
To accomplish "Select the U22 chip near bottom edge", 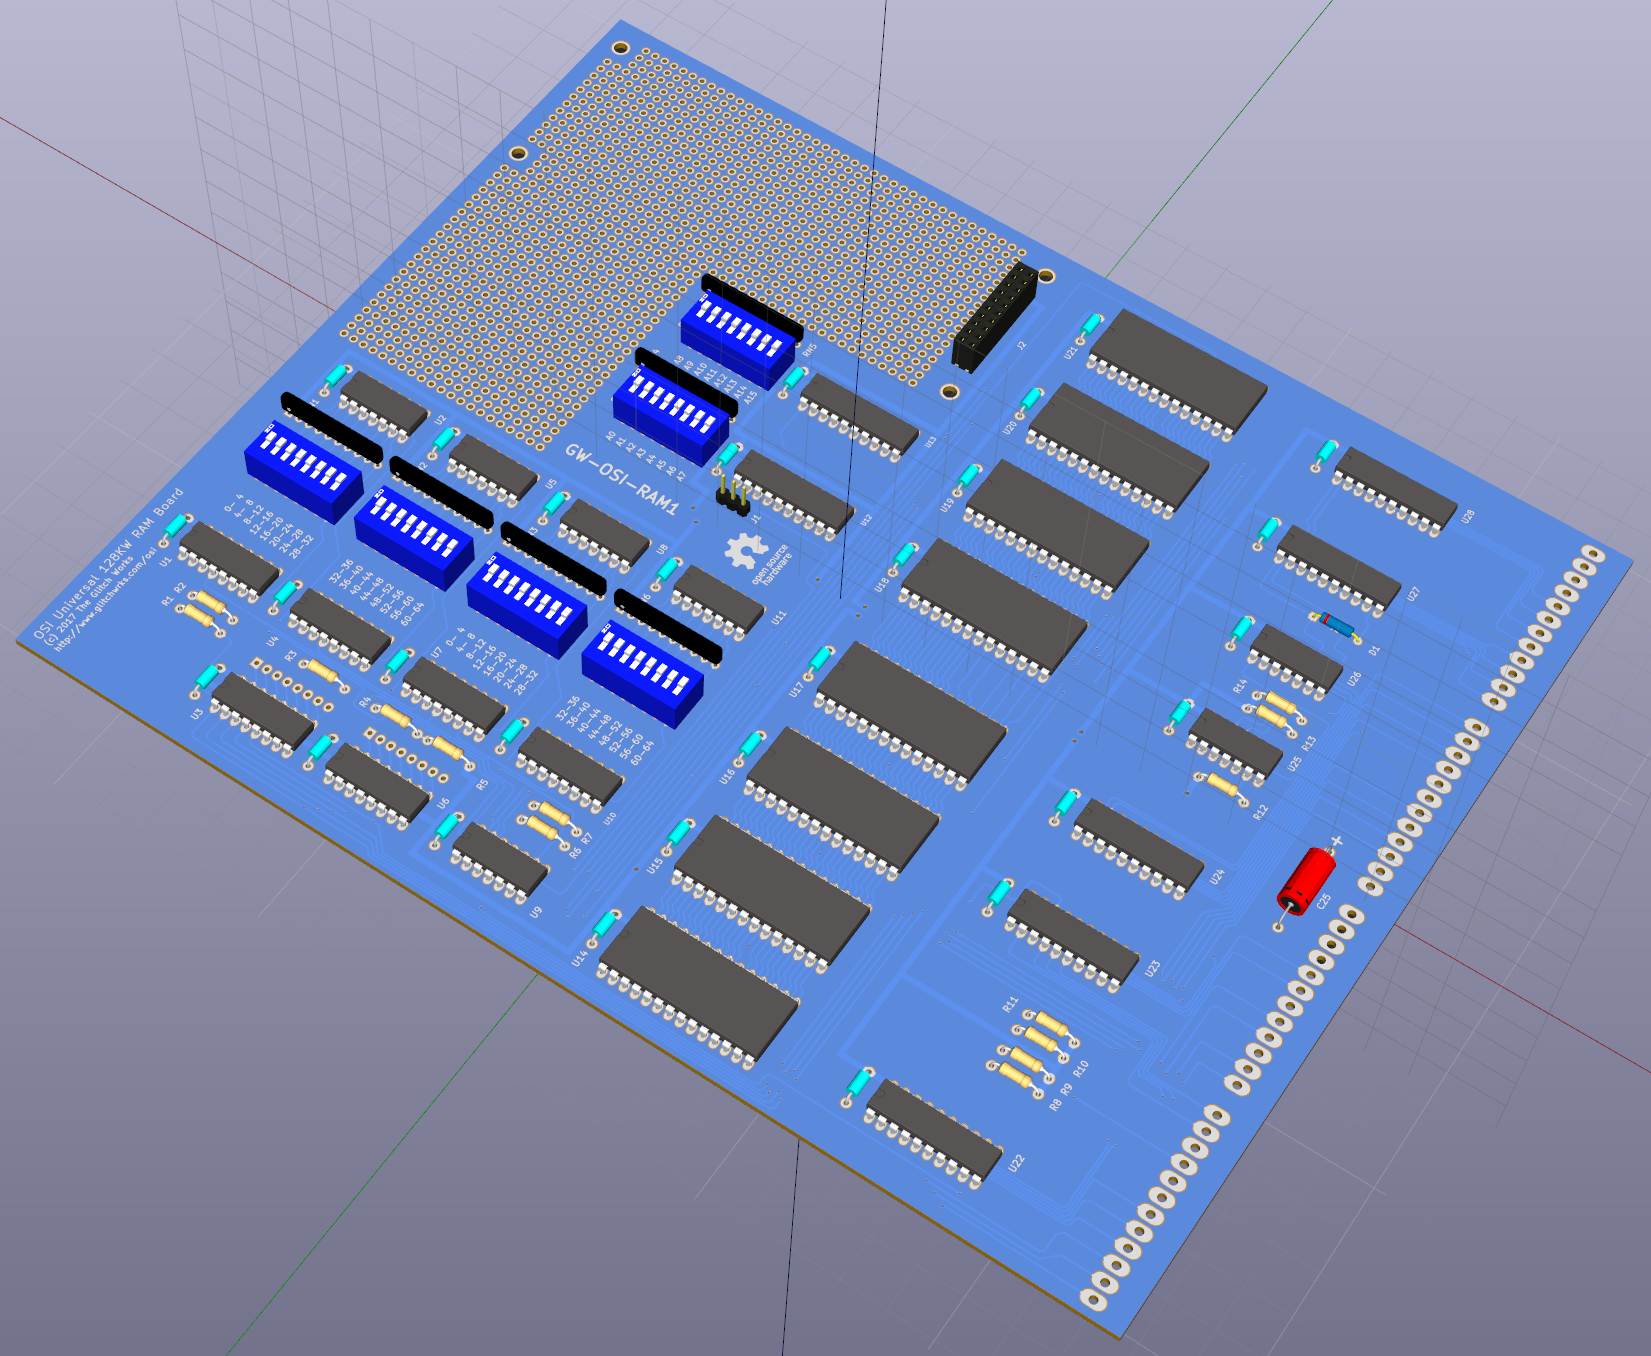I will 933,1130.
